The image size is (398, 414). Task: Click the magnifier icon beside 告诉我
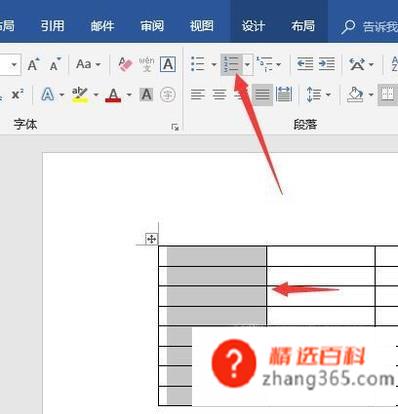pos(348,27)
